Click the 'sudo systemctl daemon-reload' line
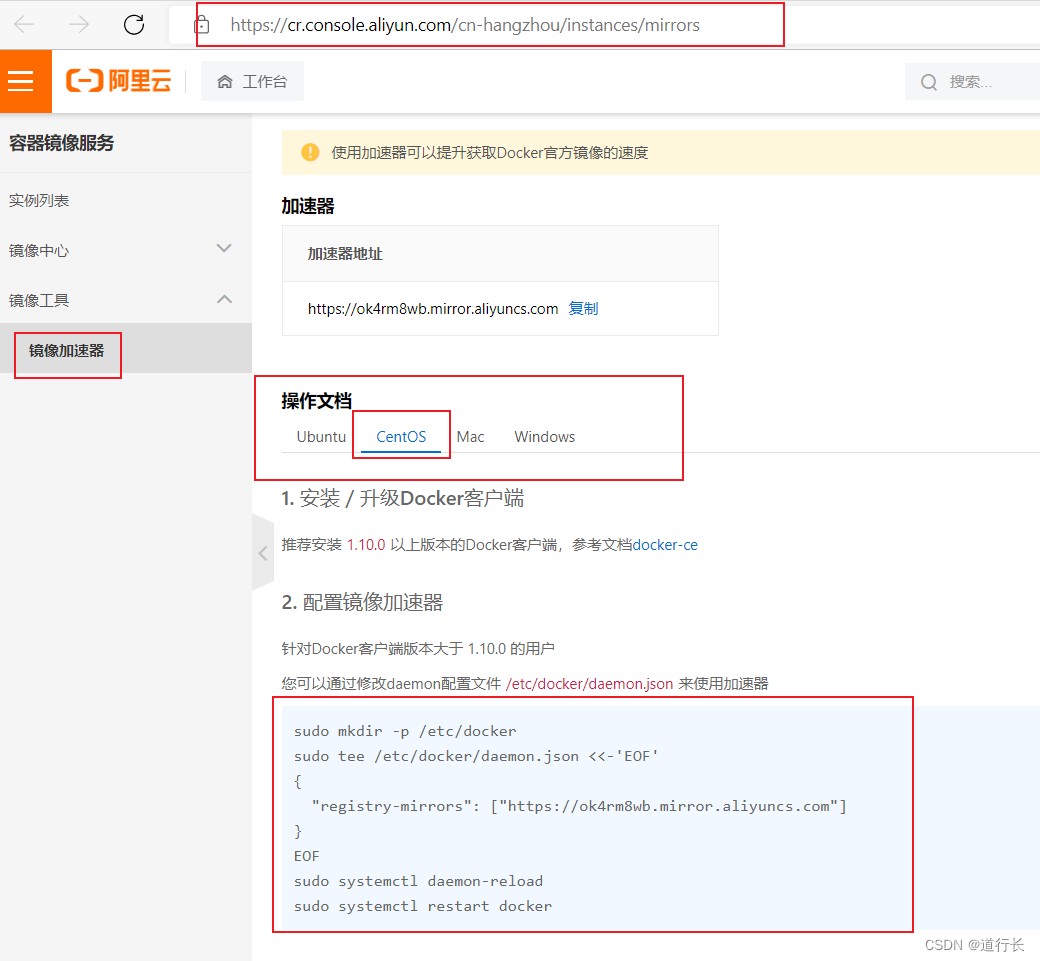1040x961 pixels. click(418, 881)
